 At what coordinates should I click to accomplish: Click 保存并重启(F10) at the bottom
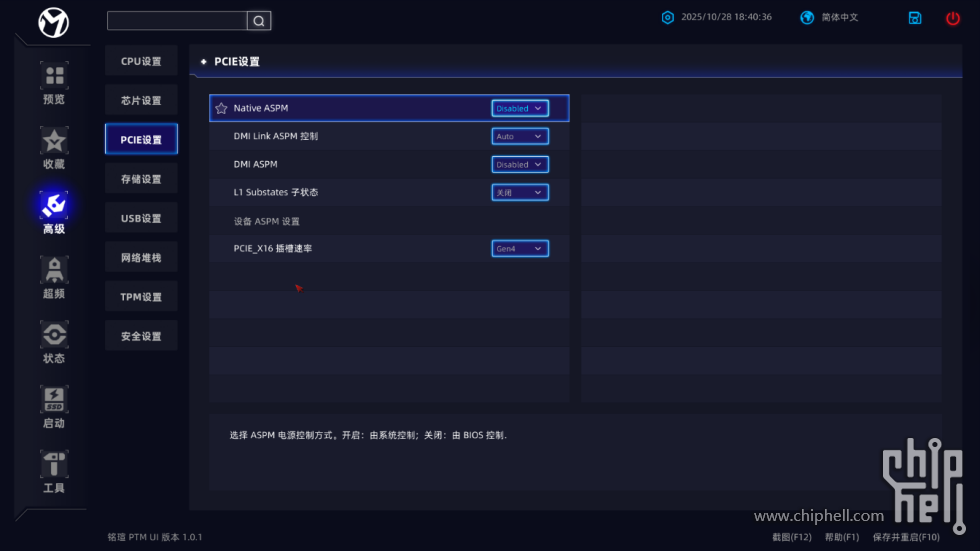click(906, 537)
